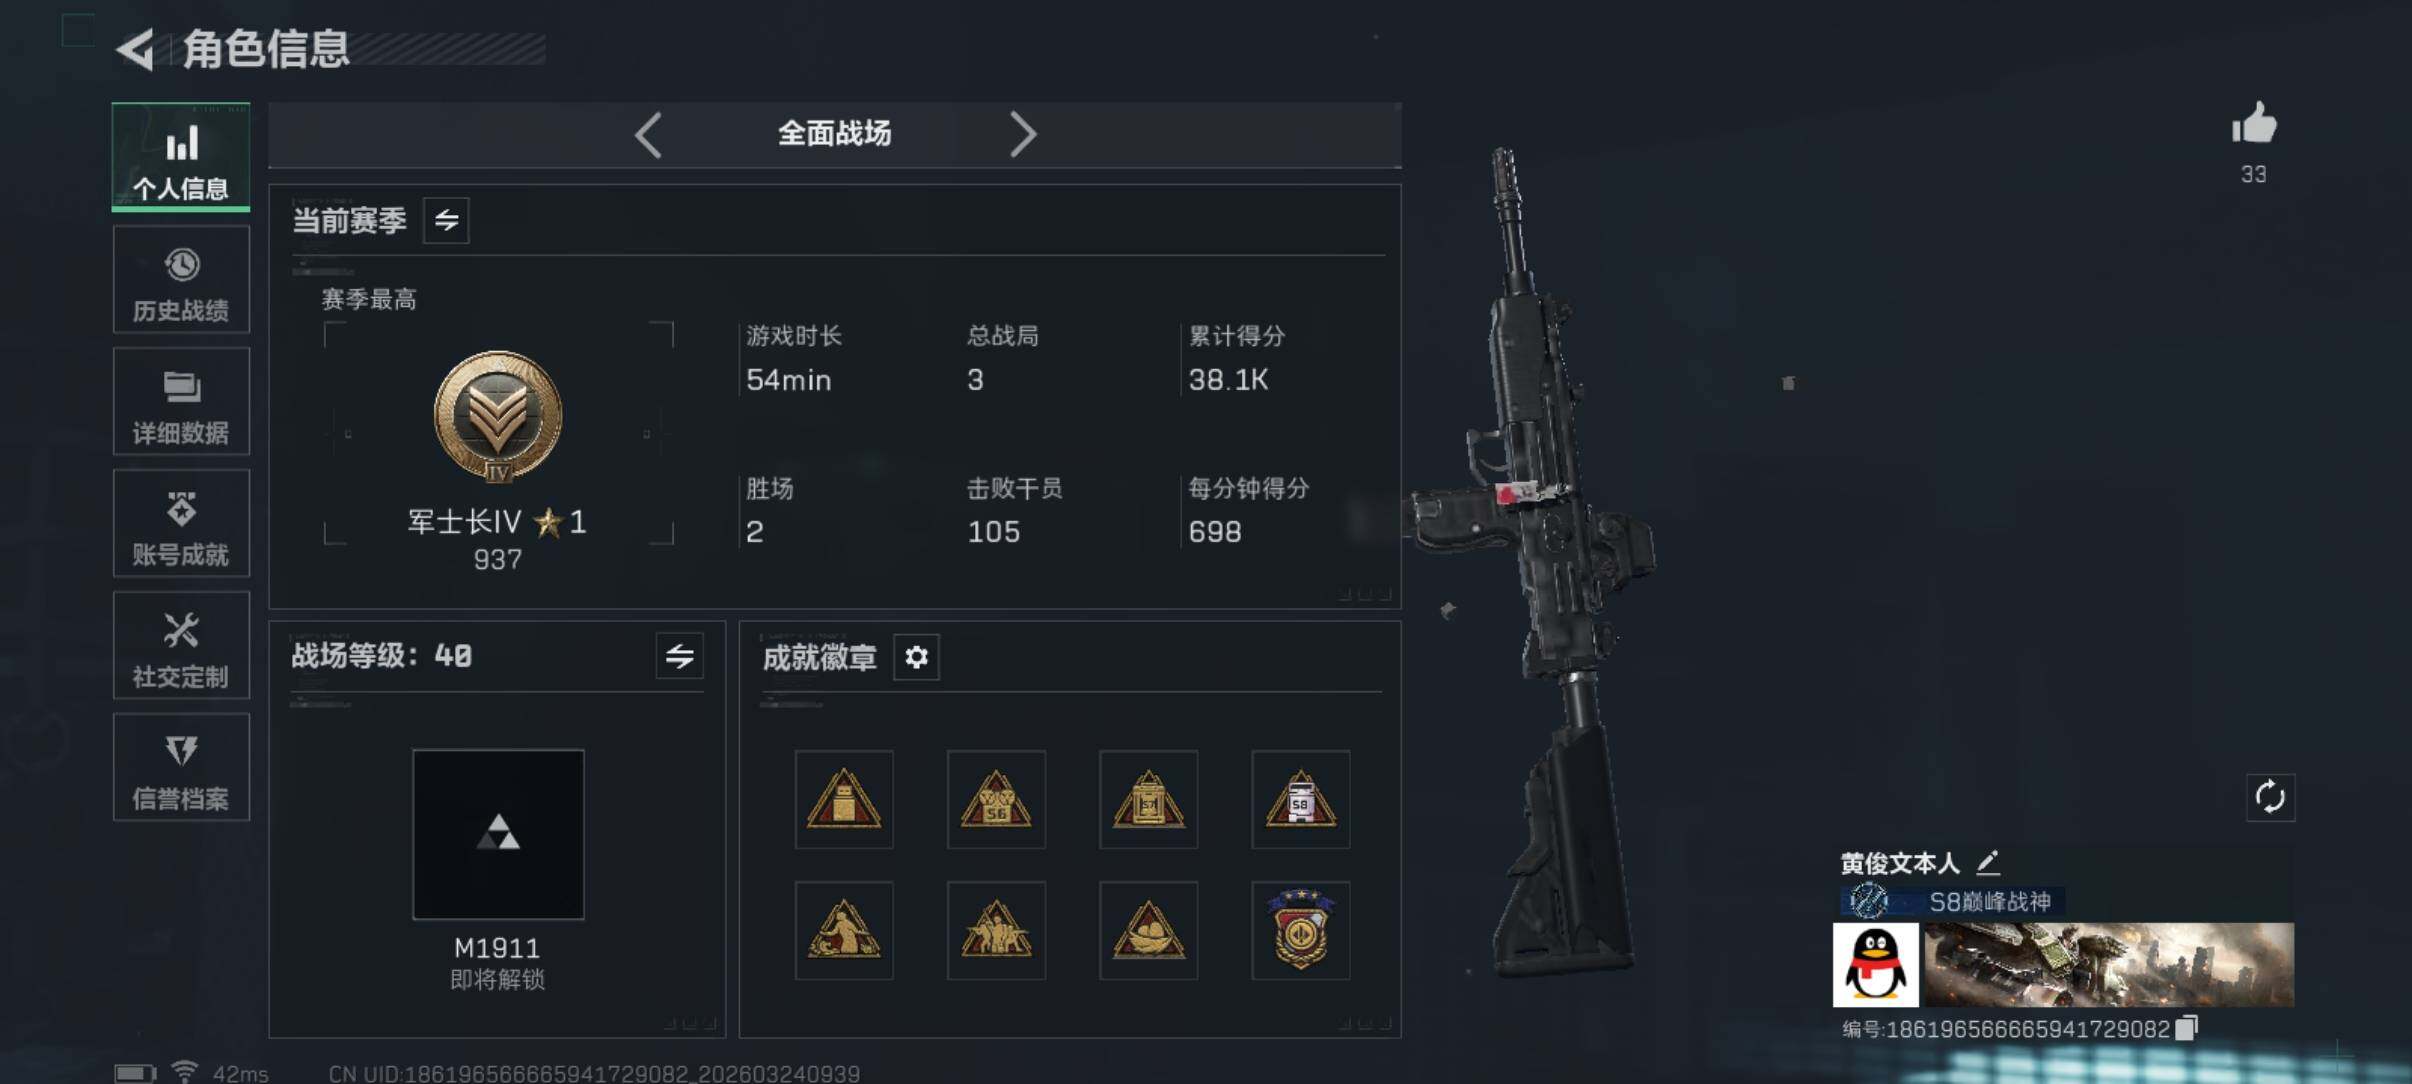Screen dimensions: 2412x1084
Task: Open 社交定制 tab
Action: [181, 645]
